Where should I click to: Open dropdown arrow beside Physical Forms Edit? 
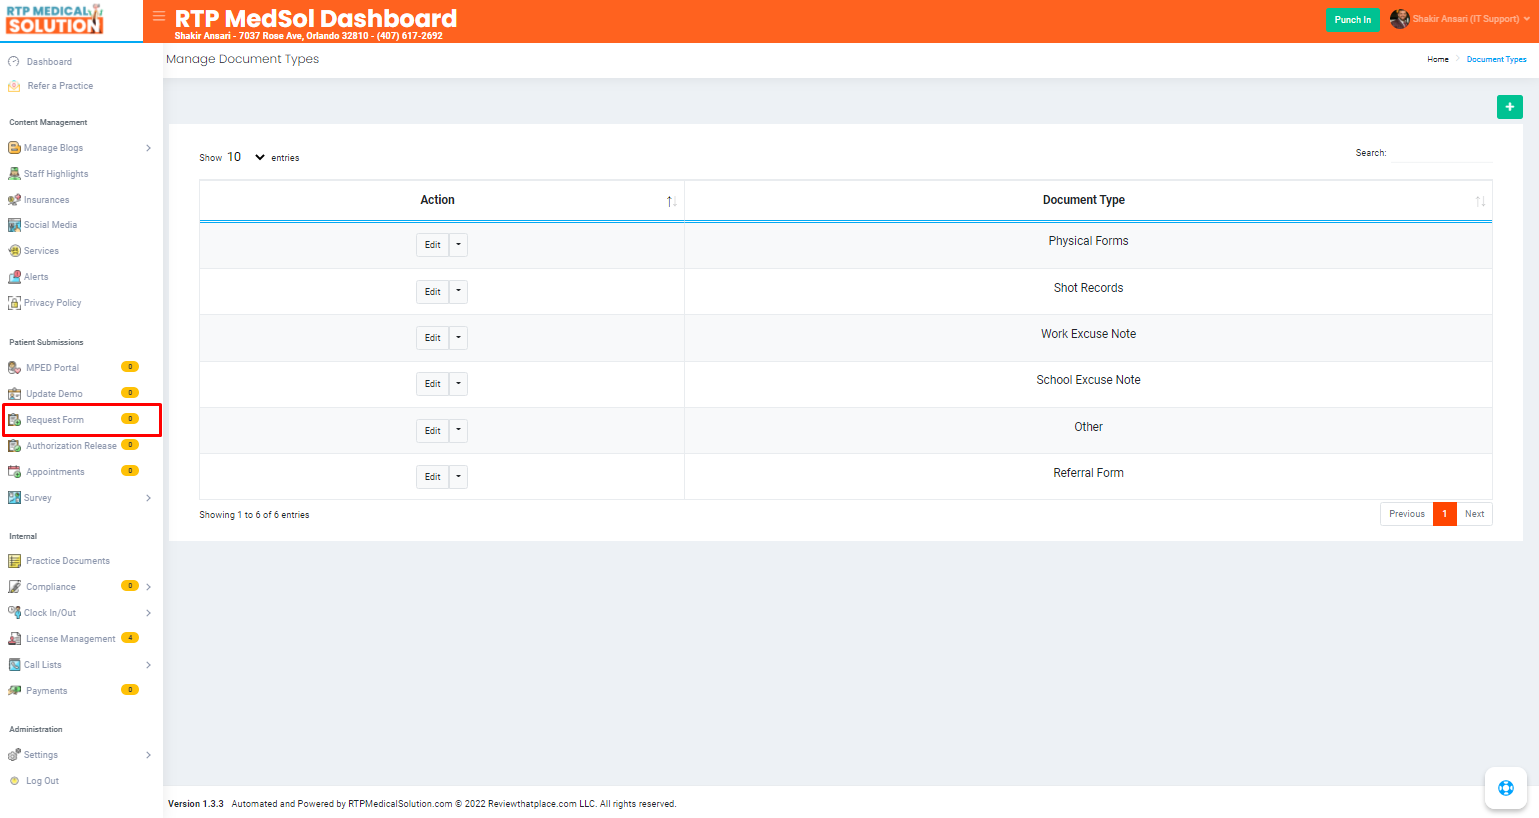[458, 245]
